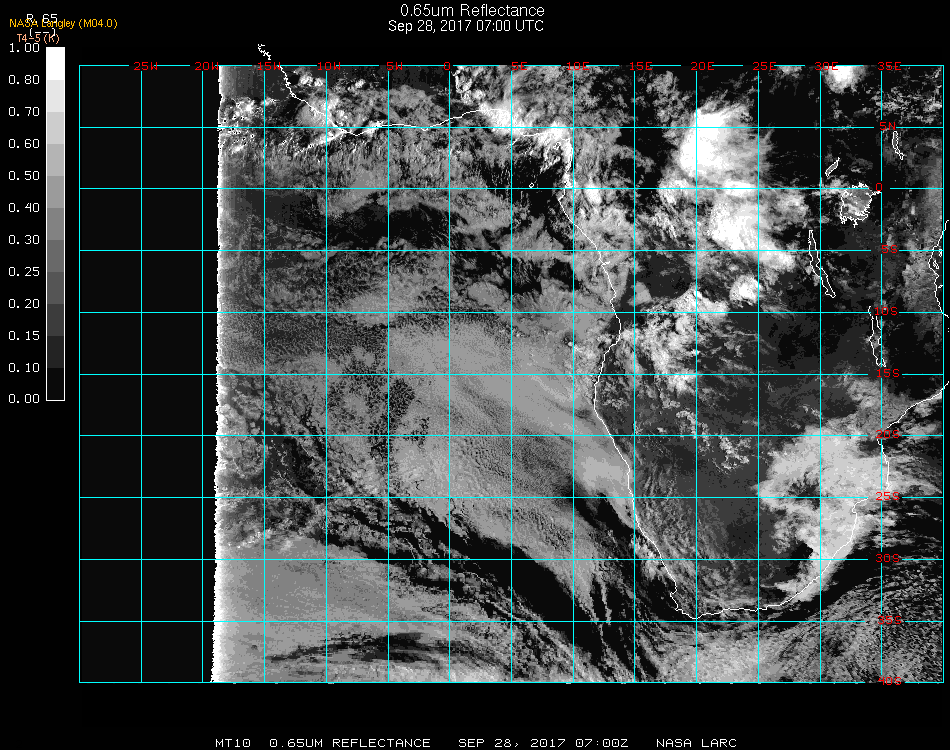Viewport: 950px width, 750px height.
Task: Click the 1.00 legend value
Action: point(24,48)
